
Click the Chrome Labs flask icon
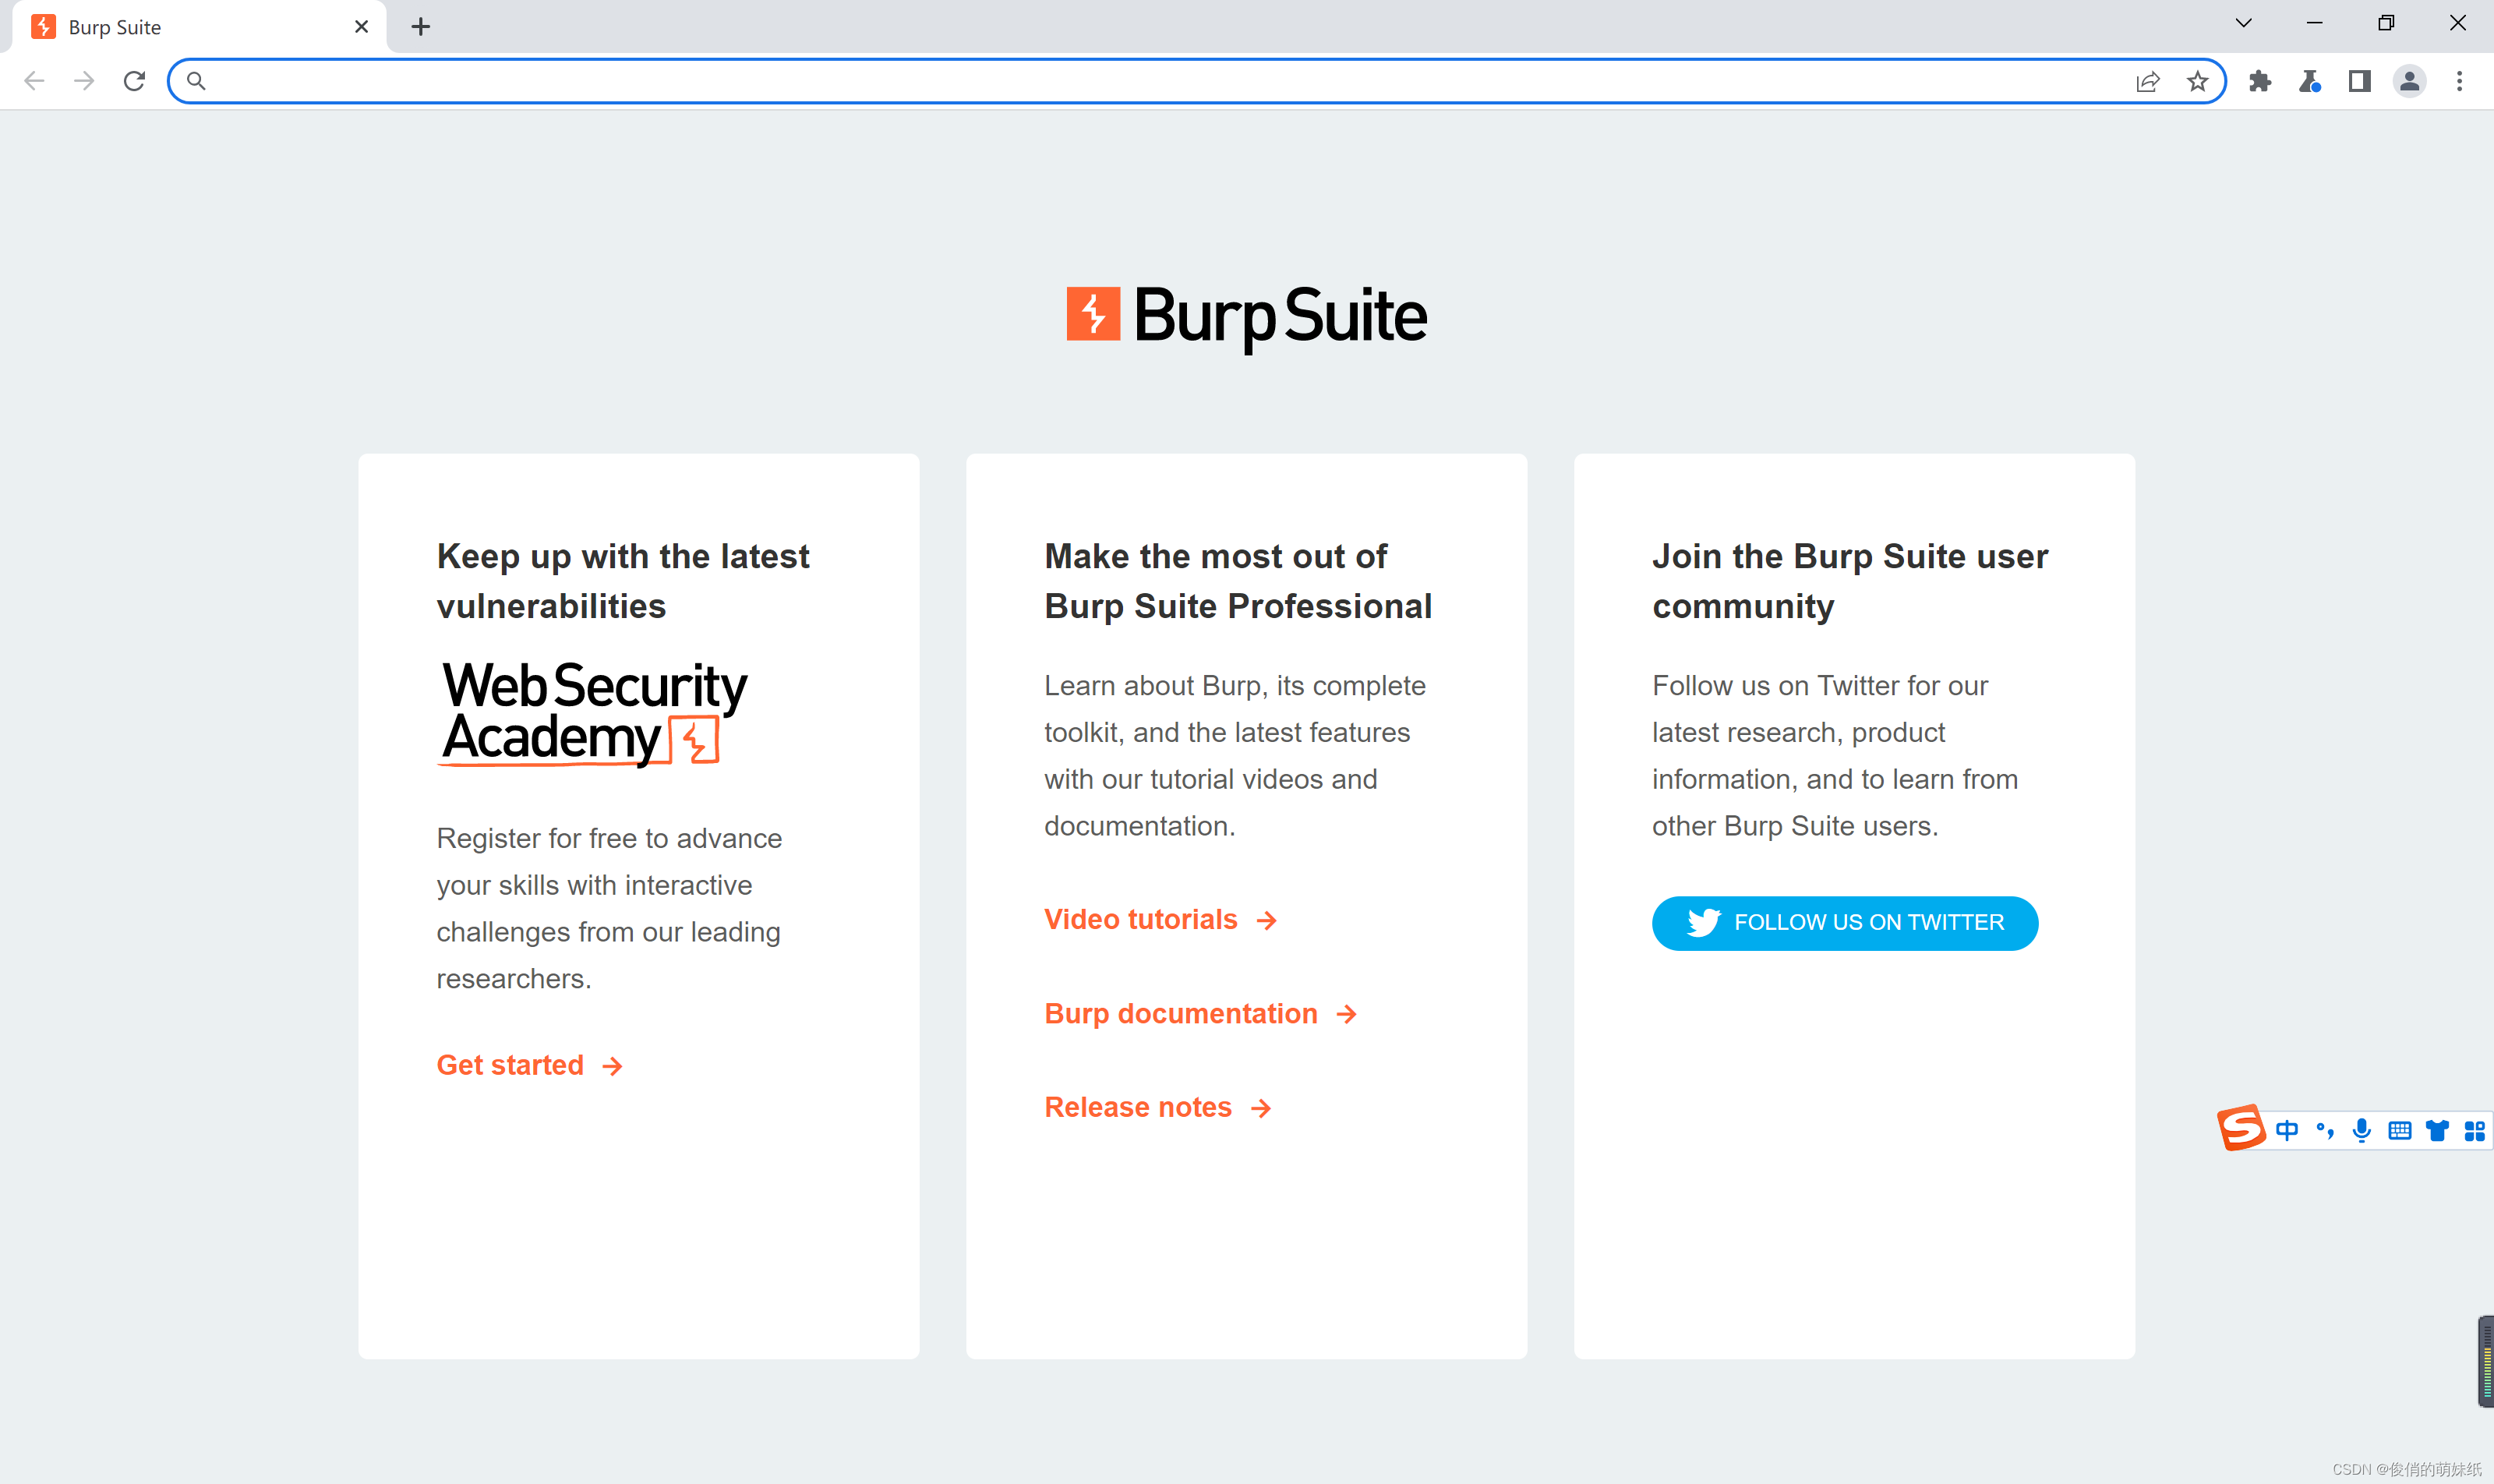coord(2310,81)
